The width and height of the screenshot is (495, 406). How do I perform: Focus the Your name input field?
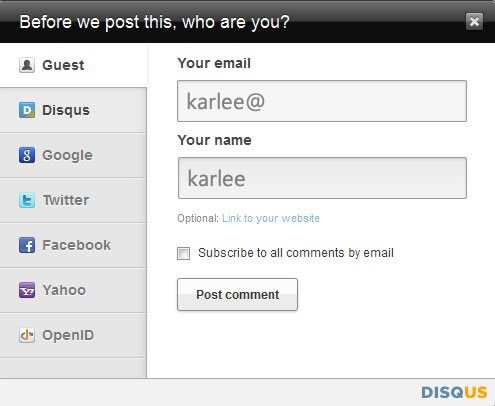[322, 178]
